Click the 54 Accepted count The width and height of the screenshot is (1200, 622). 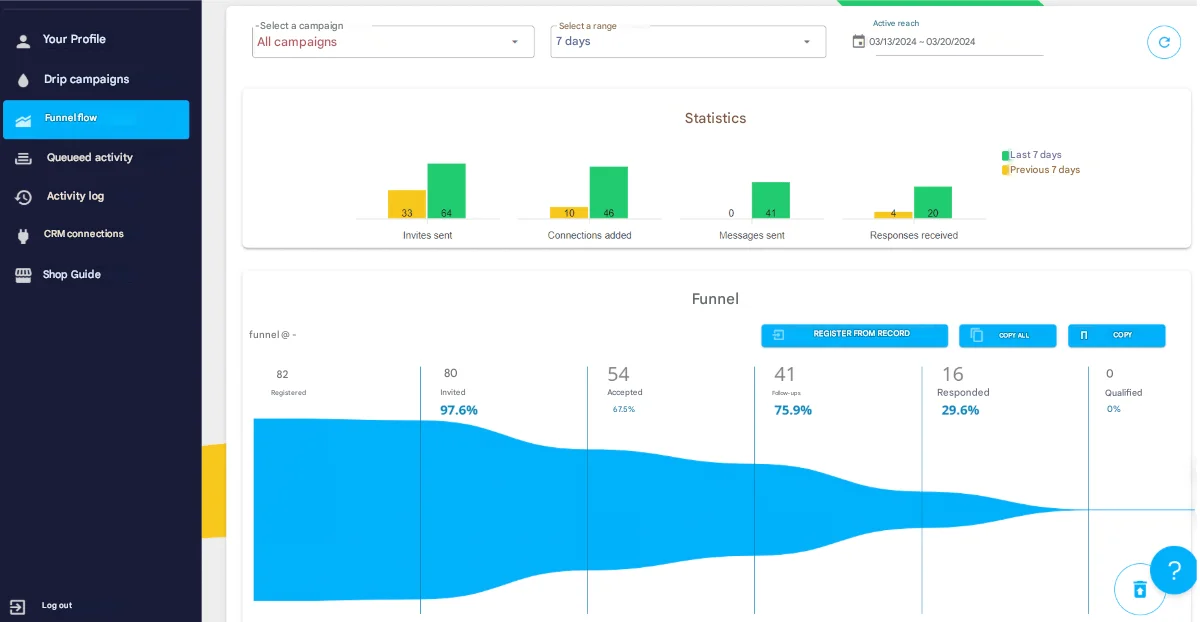(619, 375)
